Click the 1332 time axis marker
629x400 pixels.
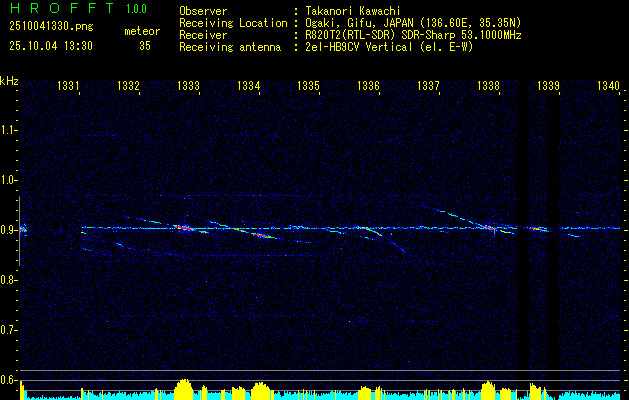point(128,85)
